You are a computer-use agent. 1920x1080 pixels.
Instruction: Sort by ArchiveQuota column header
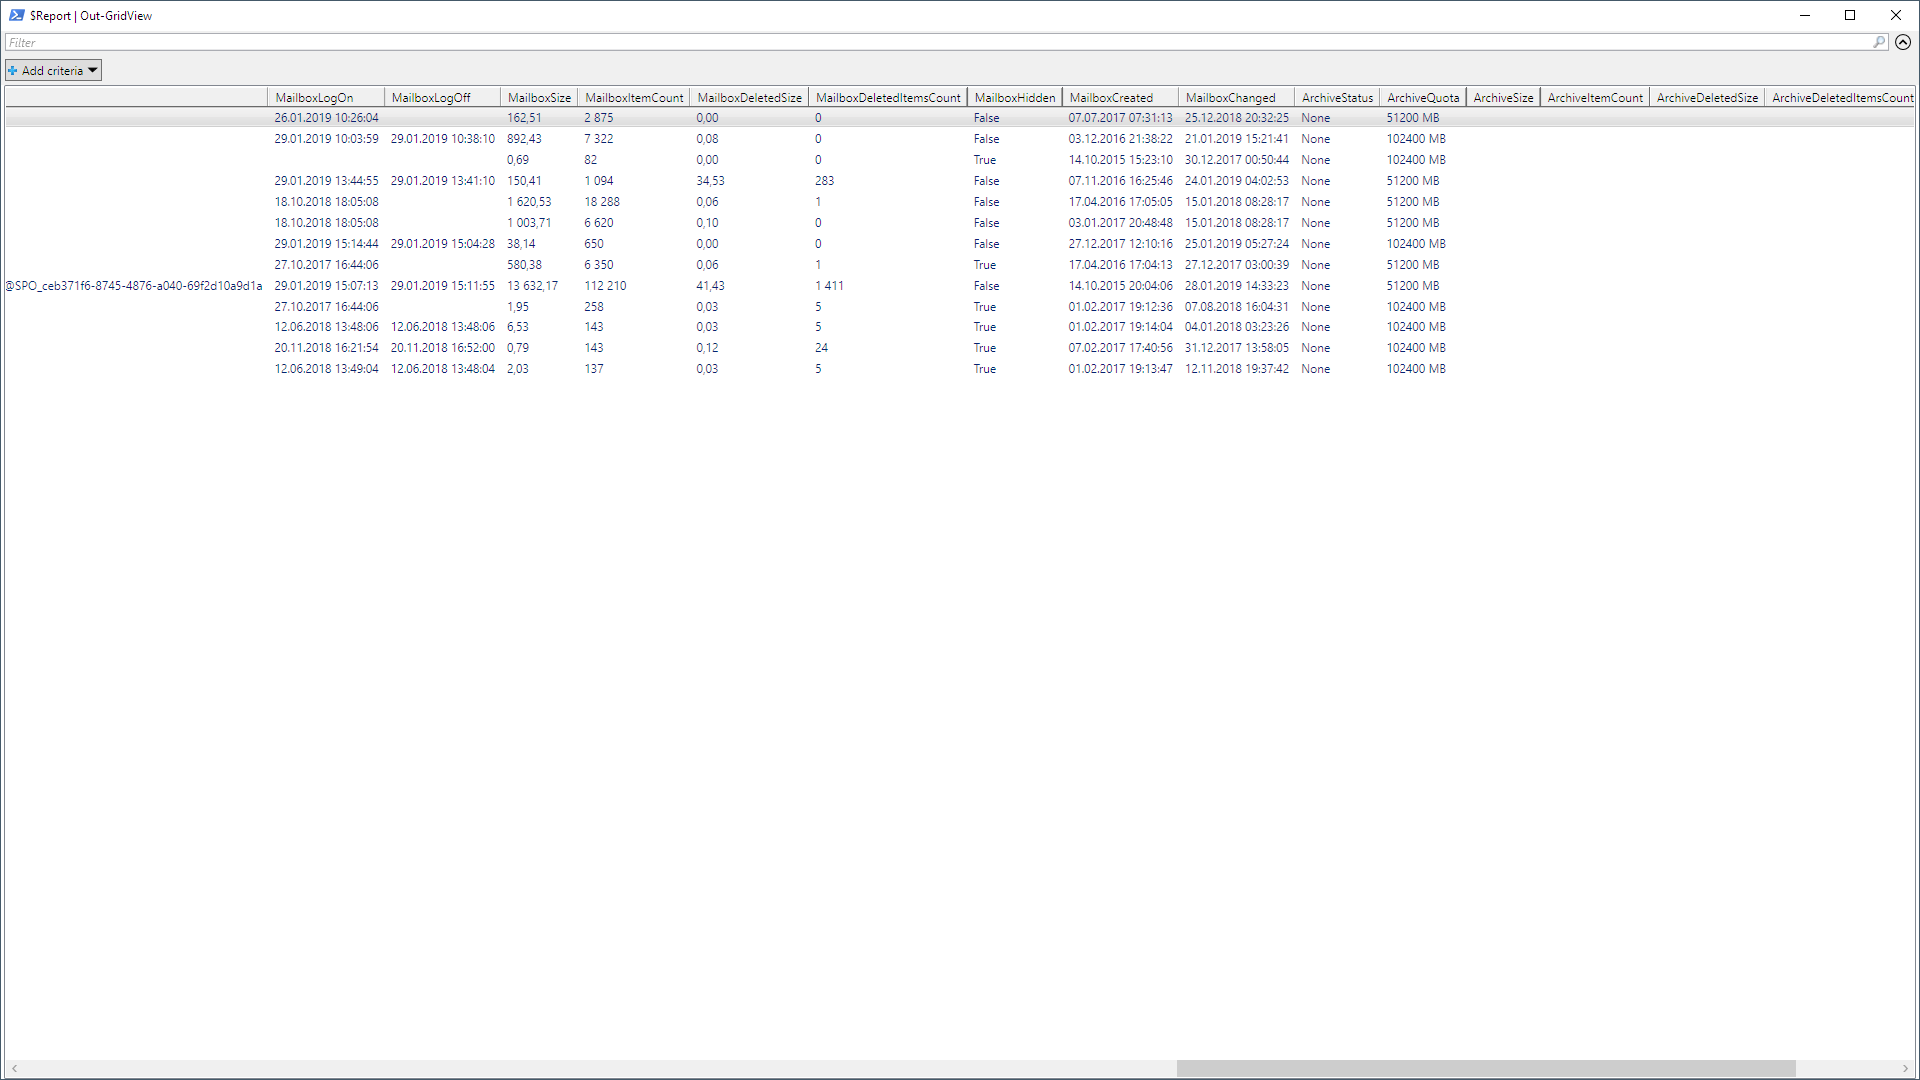pyautogui.click(x=1422, y=97)
